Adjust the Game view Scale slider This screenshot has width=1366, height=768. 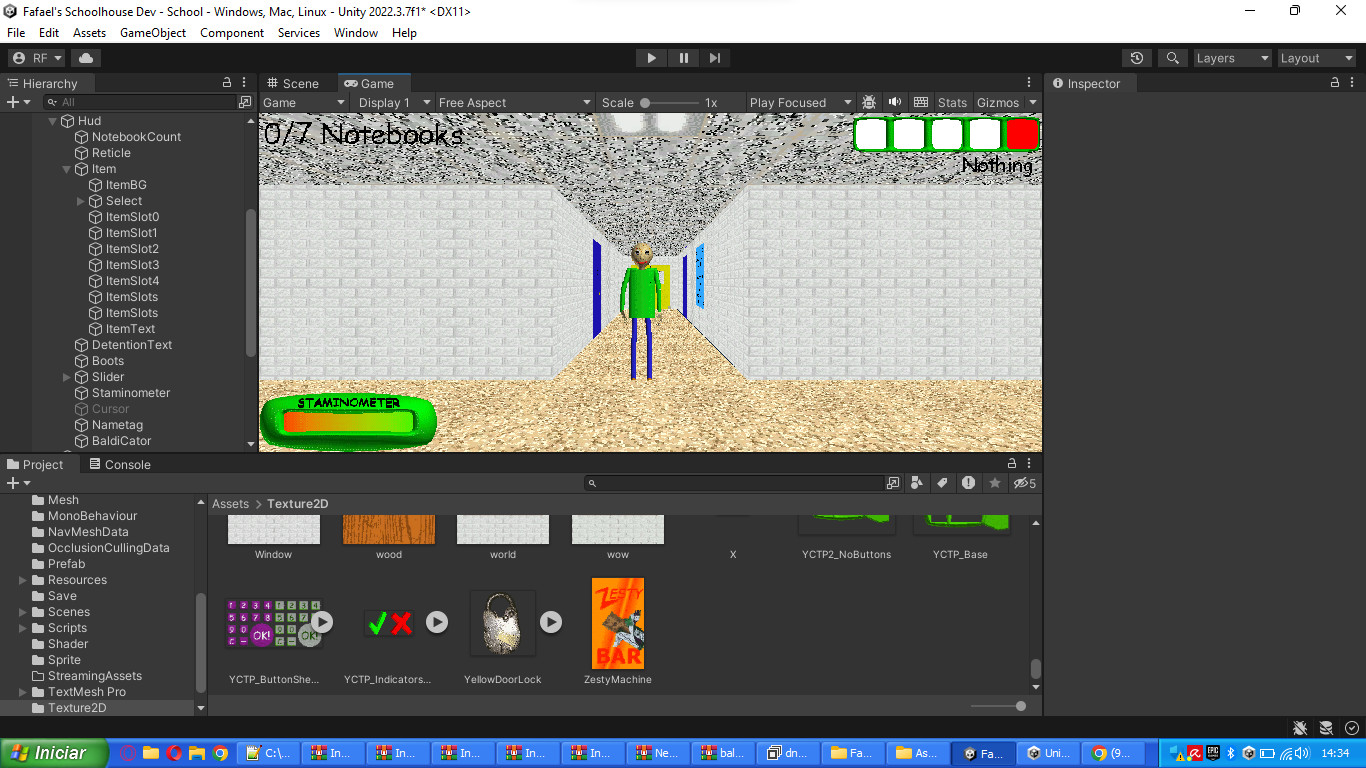[670, 102]
